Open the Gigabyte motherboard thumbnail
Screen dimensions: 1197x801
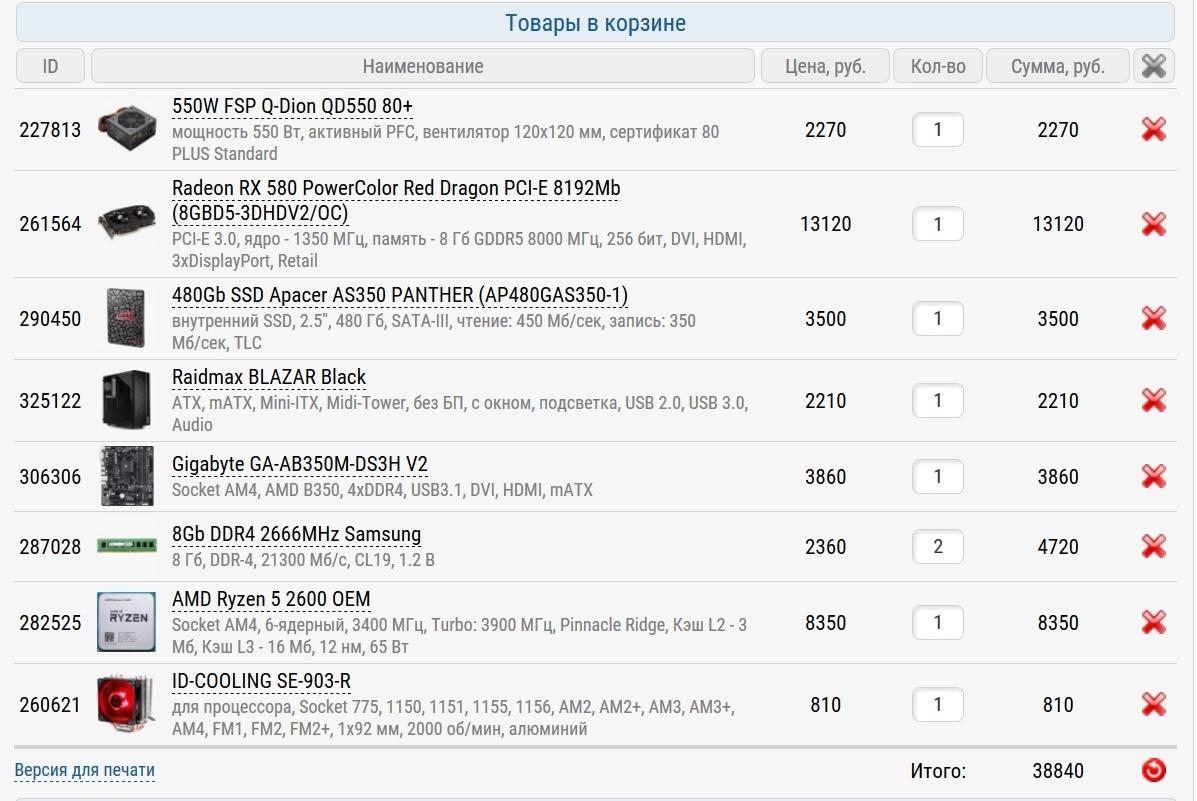click(x=127, y=476)
